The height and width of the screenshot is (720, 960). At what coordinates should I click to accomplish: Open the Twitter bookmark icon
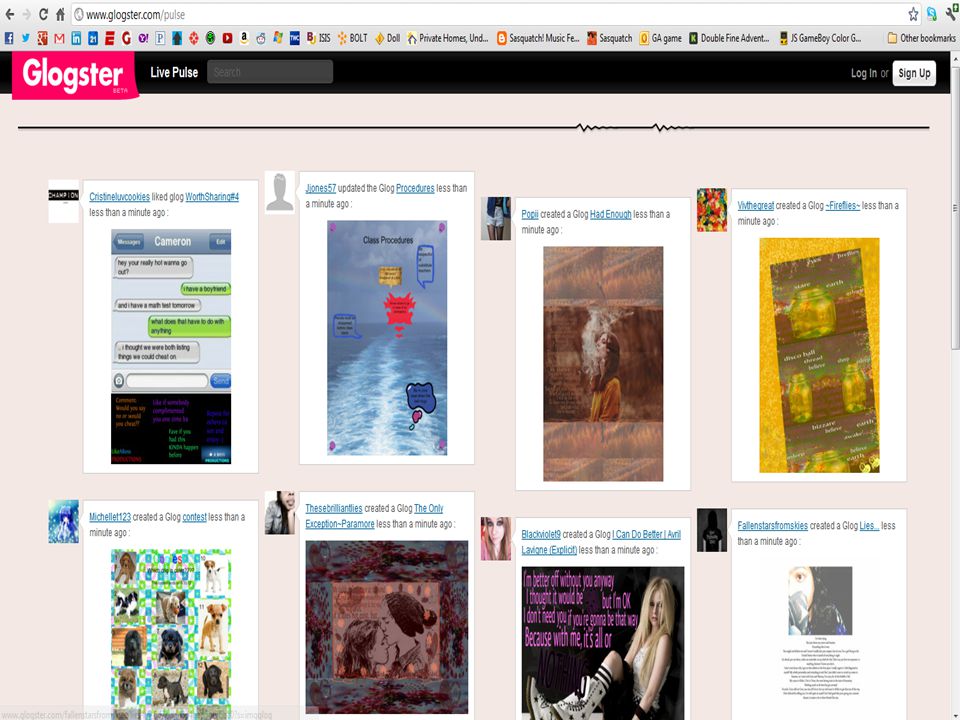pos(26,38)
